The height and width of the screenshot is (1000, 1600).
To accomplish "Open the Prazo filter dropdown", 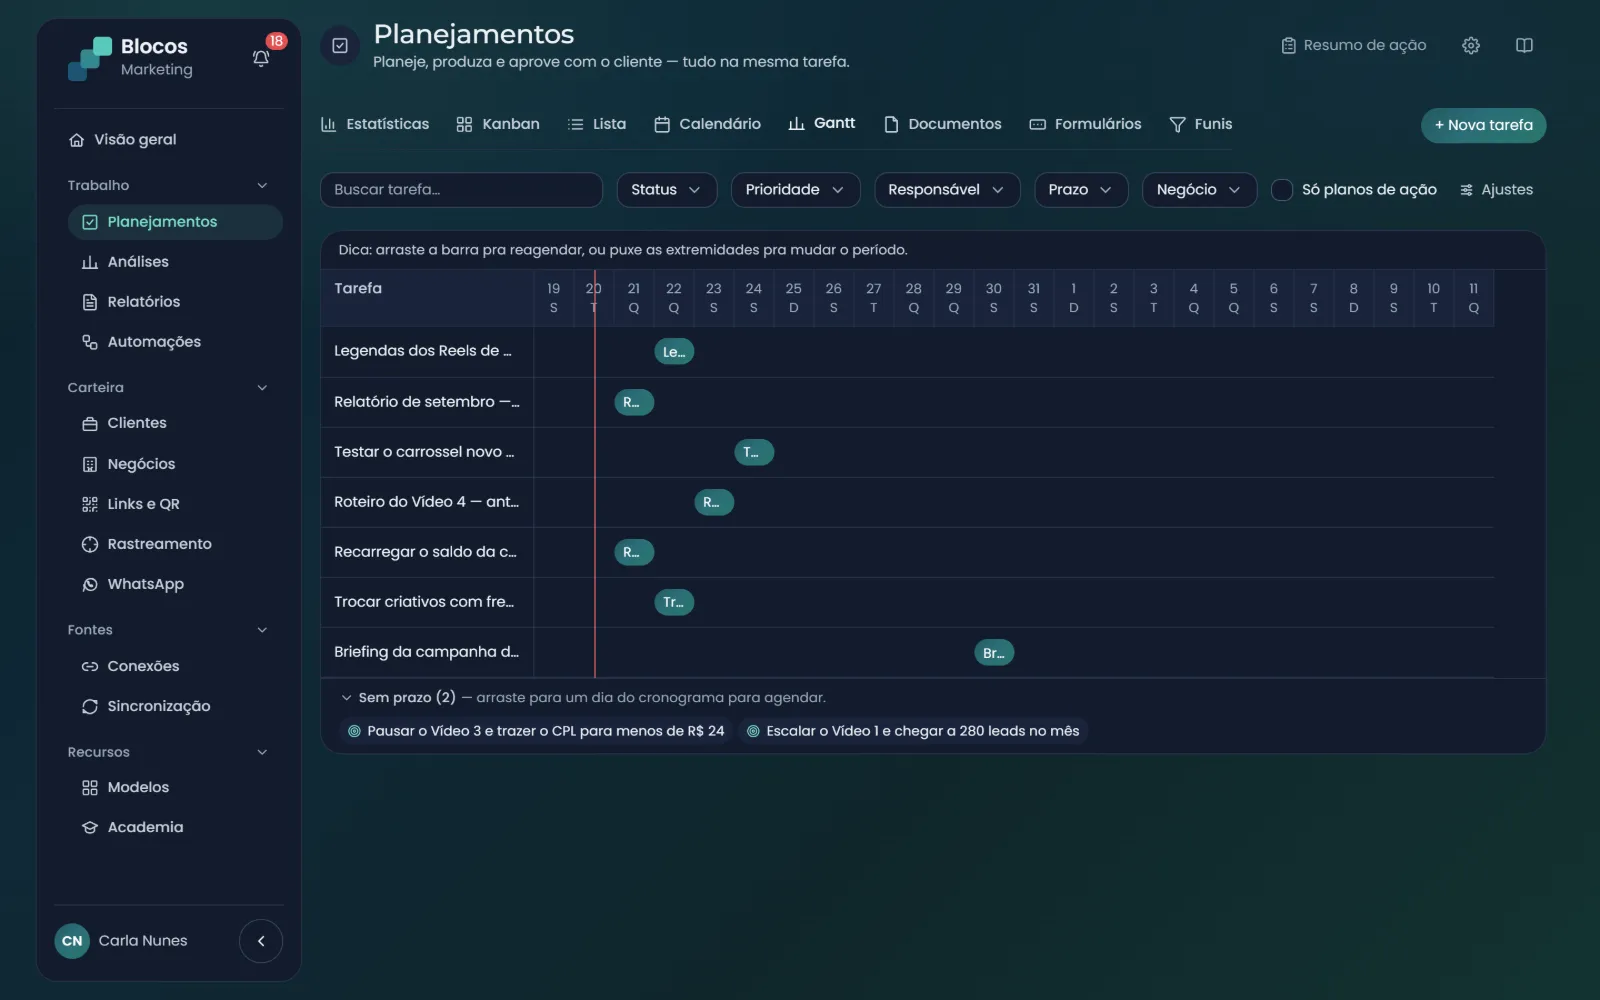I will pyautogui.click(x=1081, y=190).
